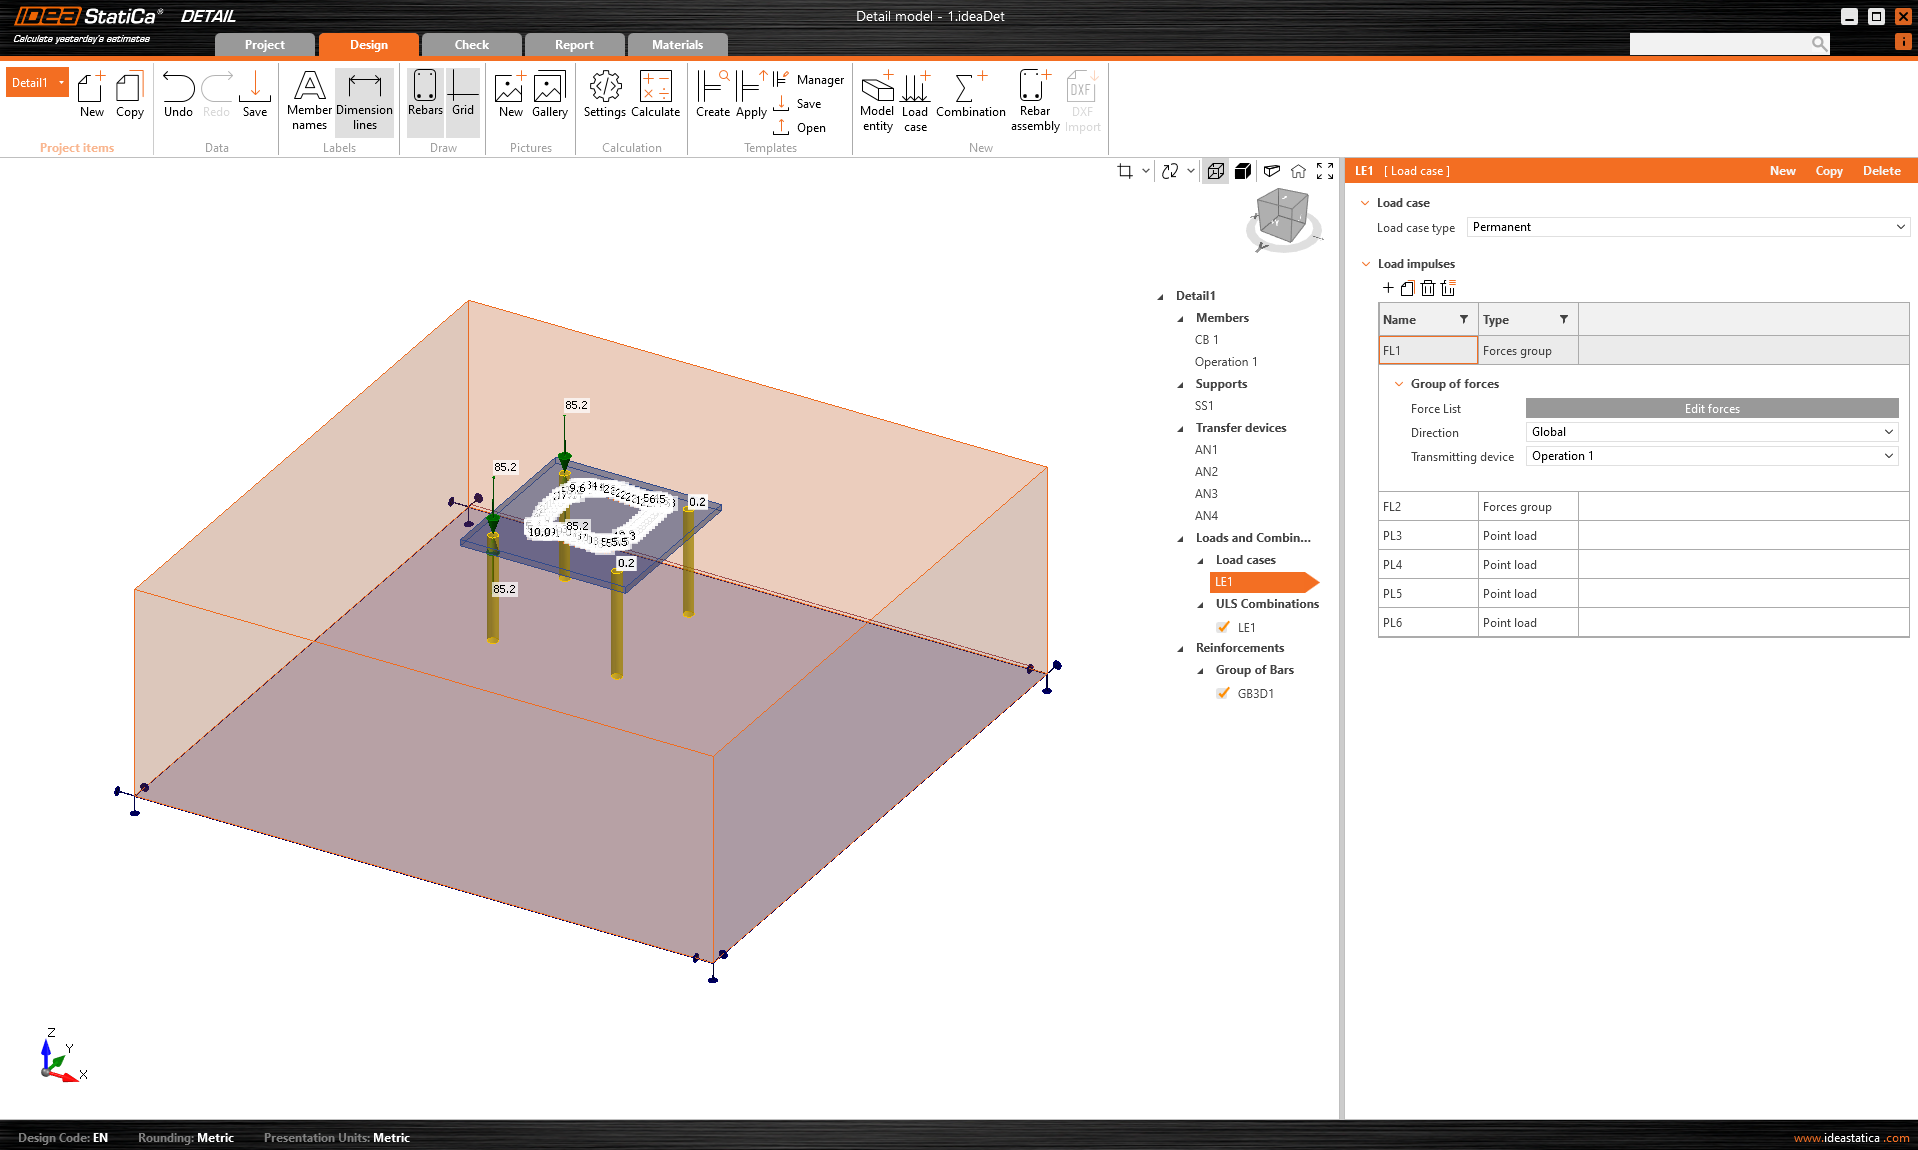The width and height of the screenshot is (1918, 1150).
Task: Toggle the Grid draw tool
Action: coord(462,94)
